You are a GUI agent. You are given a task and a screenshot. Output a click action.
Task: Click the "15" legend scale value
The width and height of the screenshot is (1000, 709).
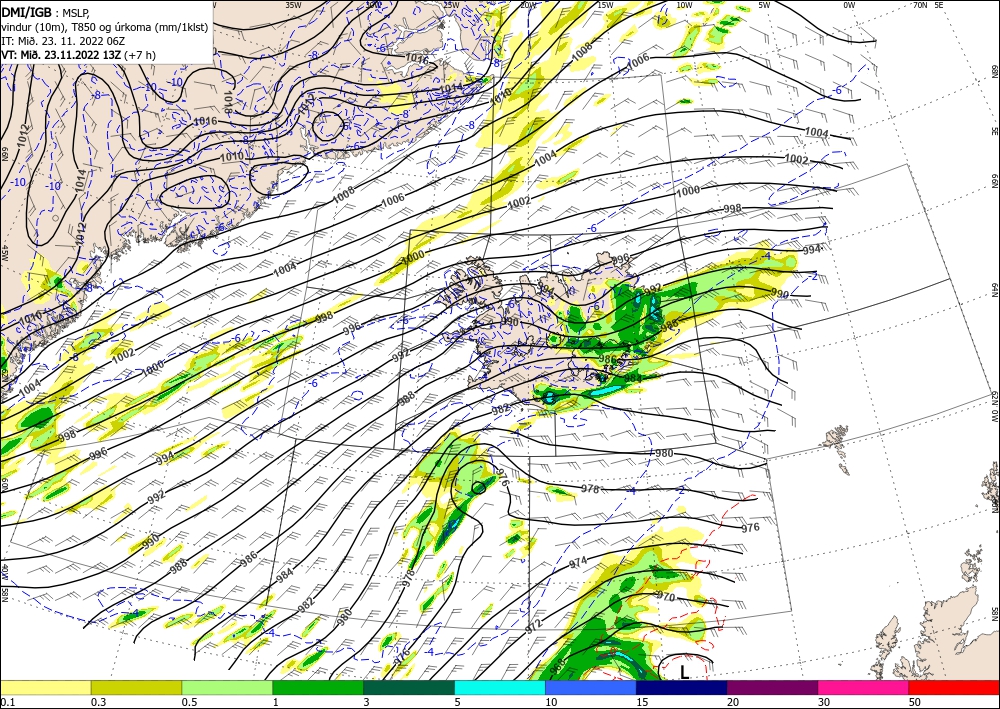[642, 702]
